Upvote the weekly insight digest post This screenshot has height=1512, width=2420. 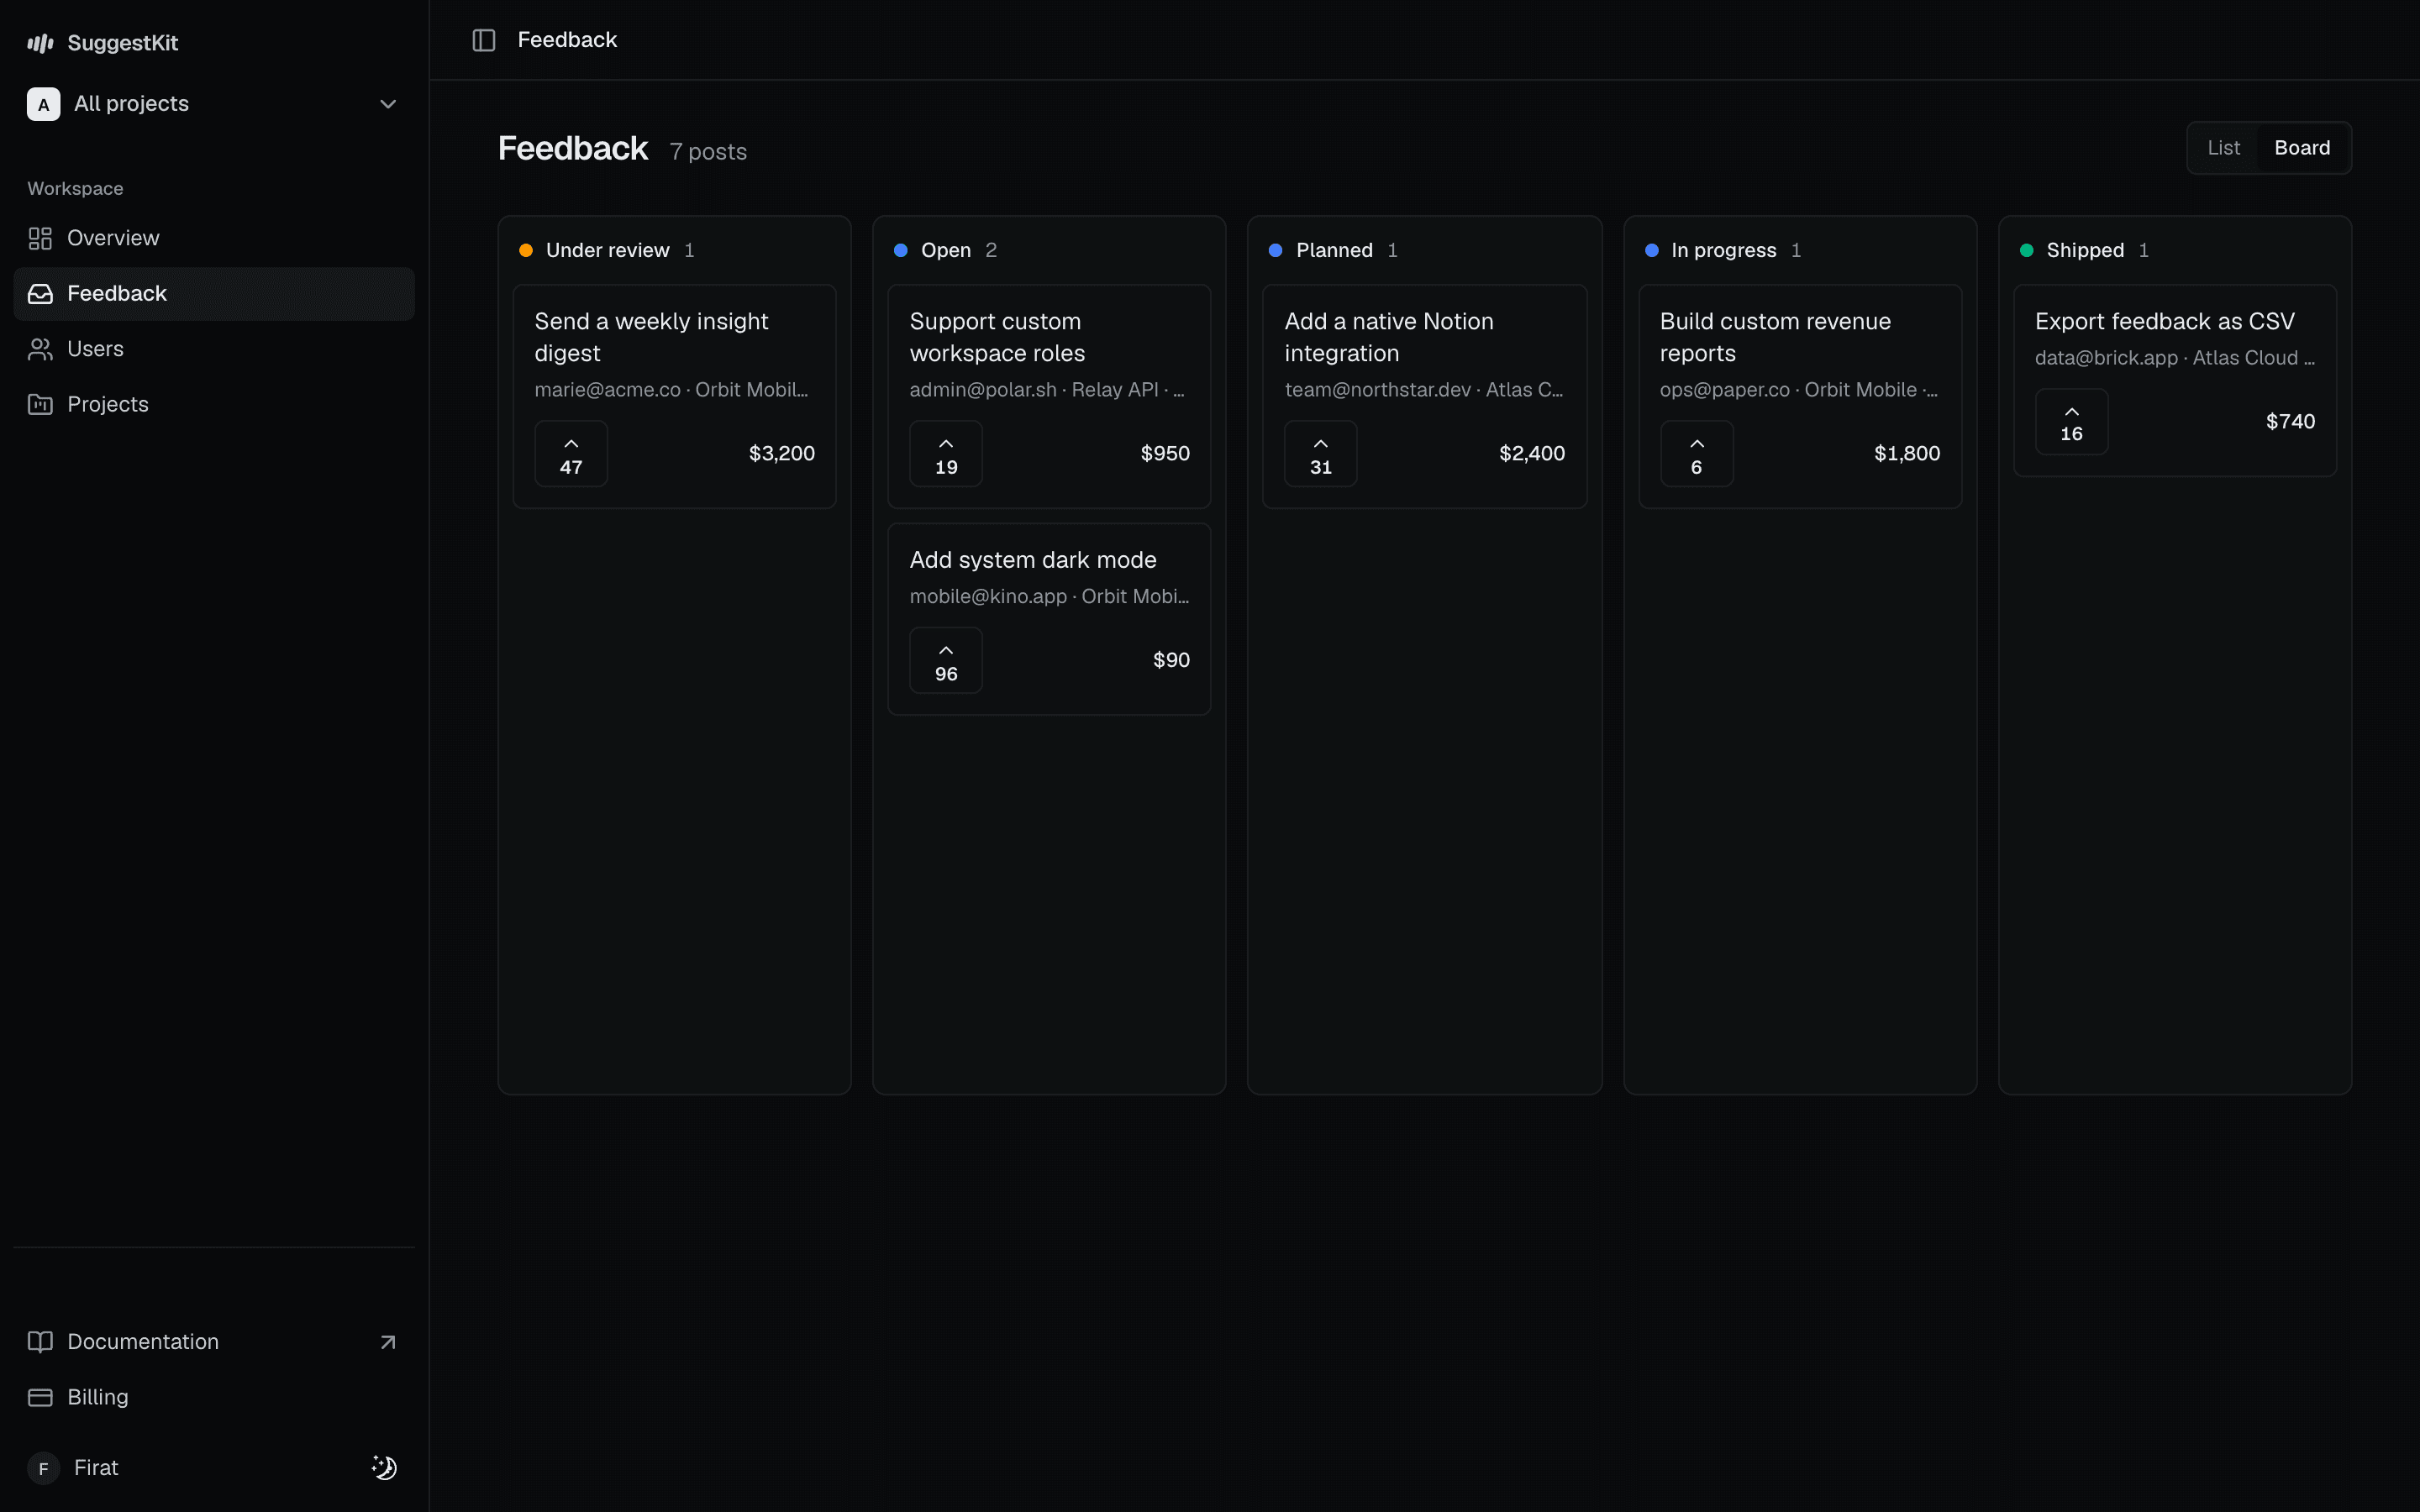571,454
